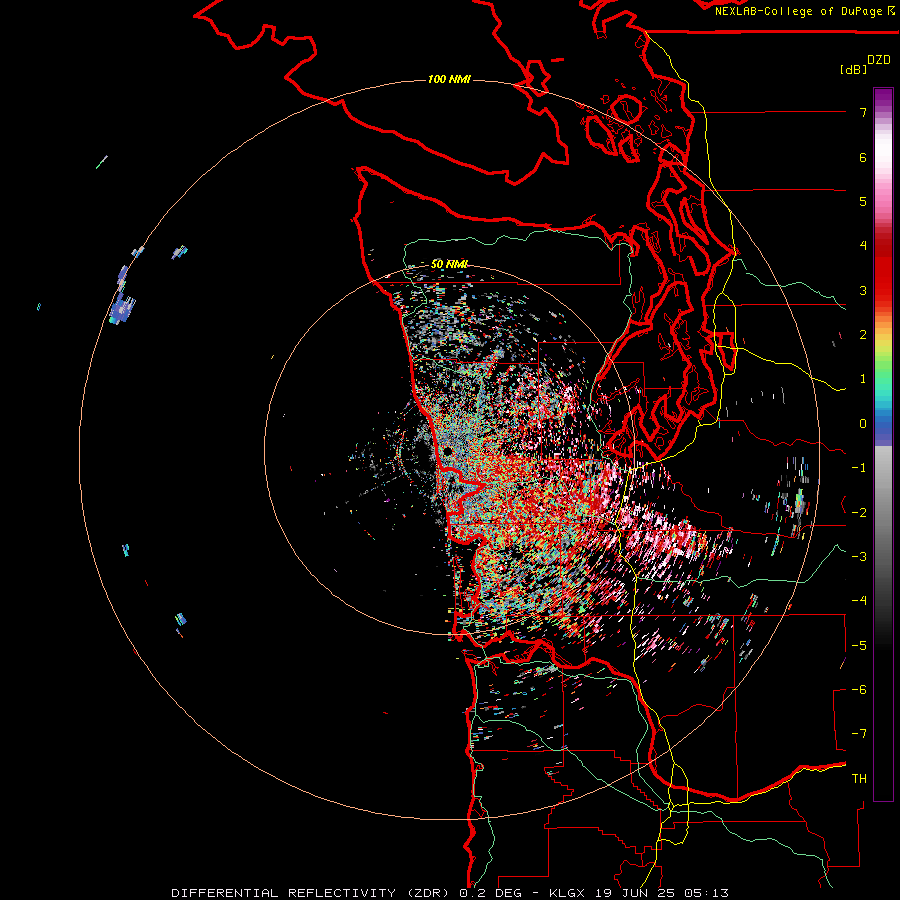
Task: Click the scale value -1
Action: coord(859,468)
